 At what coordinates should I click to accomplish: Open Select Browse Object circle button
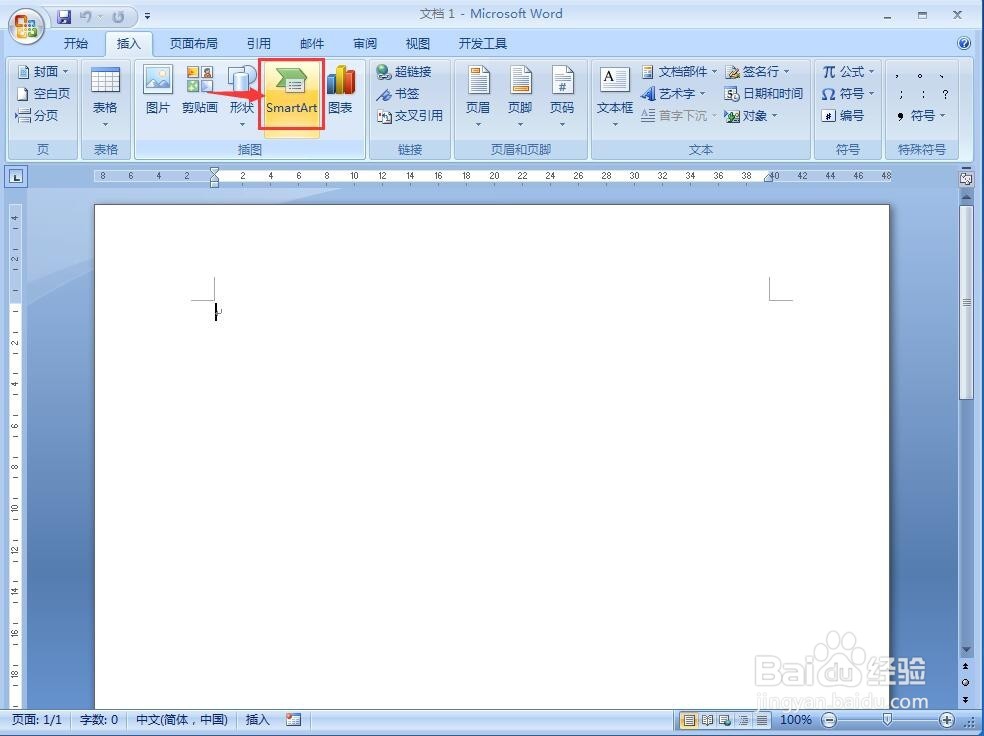[966, 682]
